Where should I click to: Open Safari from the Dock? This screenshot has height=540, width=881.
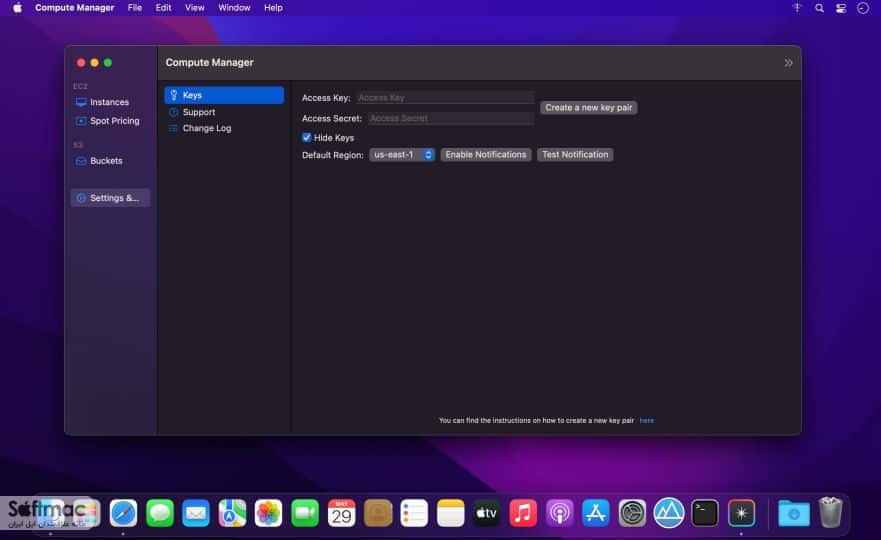[x=123, y=513]
